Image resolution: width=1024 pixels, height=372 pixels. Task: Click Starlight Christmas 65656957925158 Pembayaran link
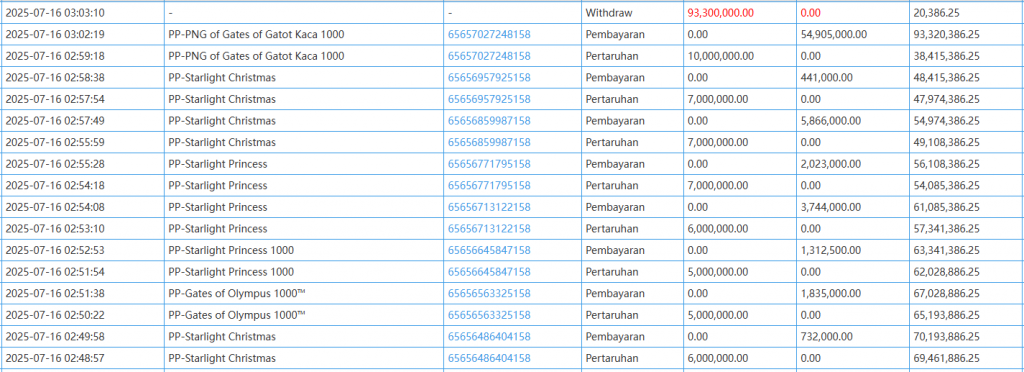coord(489,78)
